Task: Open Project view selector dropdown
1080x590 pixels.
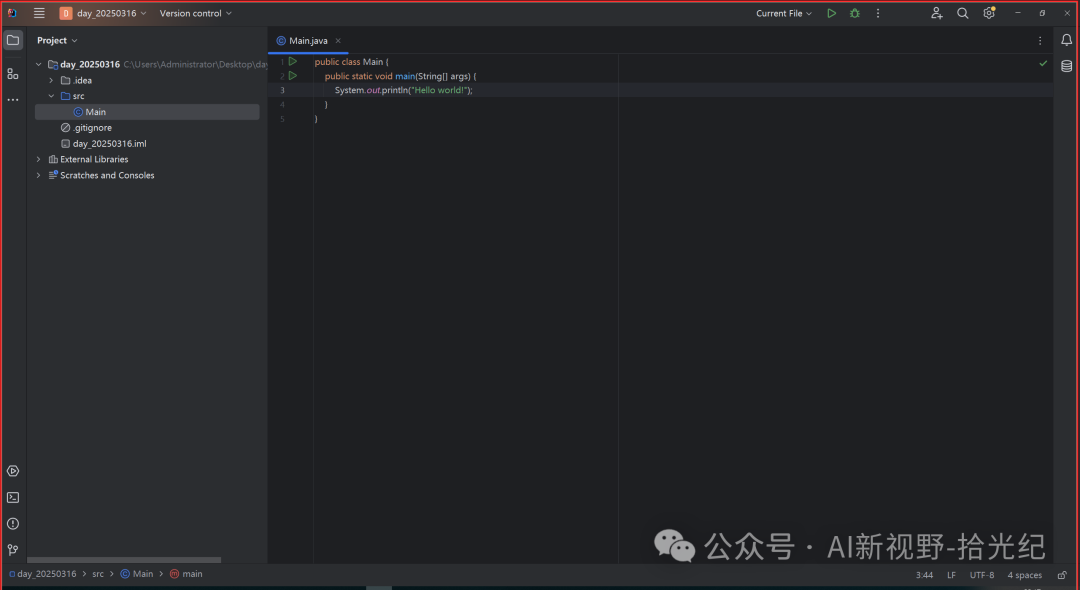Action: pyautogui.click(x=57, y=41)
